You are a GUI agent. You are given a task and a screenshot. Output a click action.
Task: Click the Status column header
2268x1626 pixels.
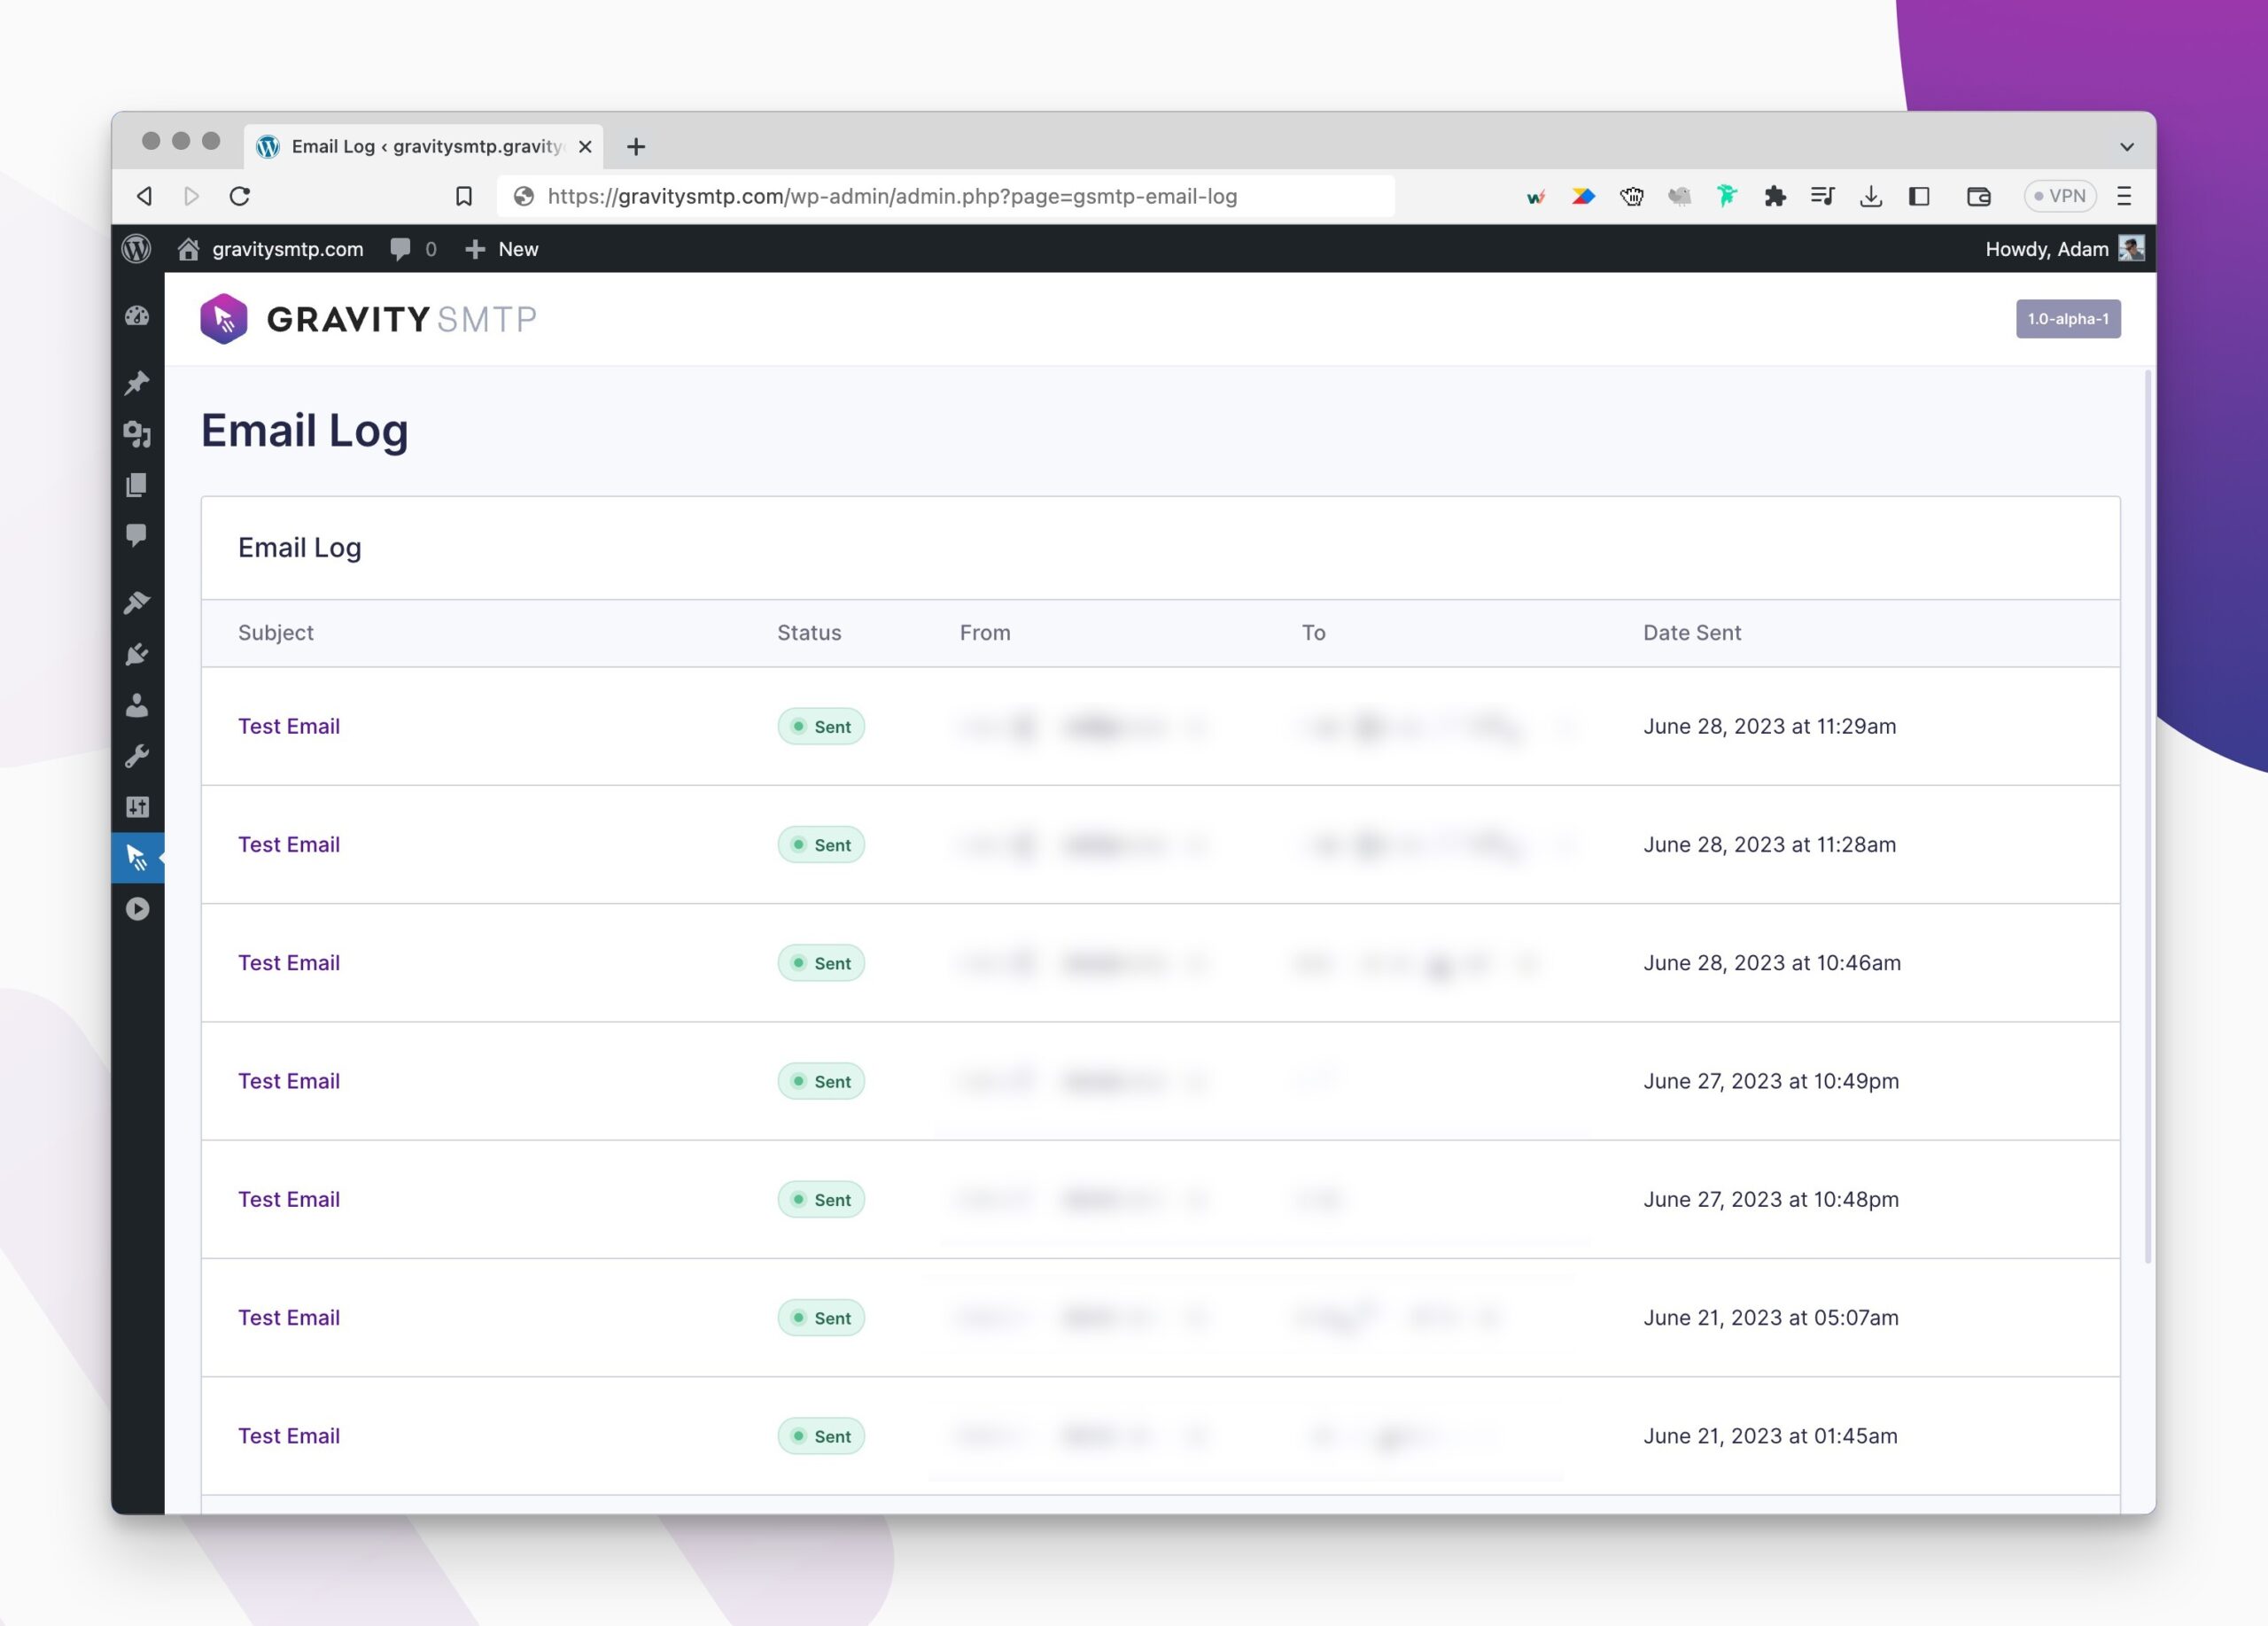pyautogui.click(x=809, y=633)
